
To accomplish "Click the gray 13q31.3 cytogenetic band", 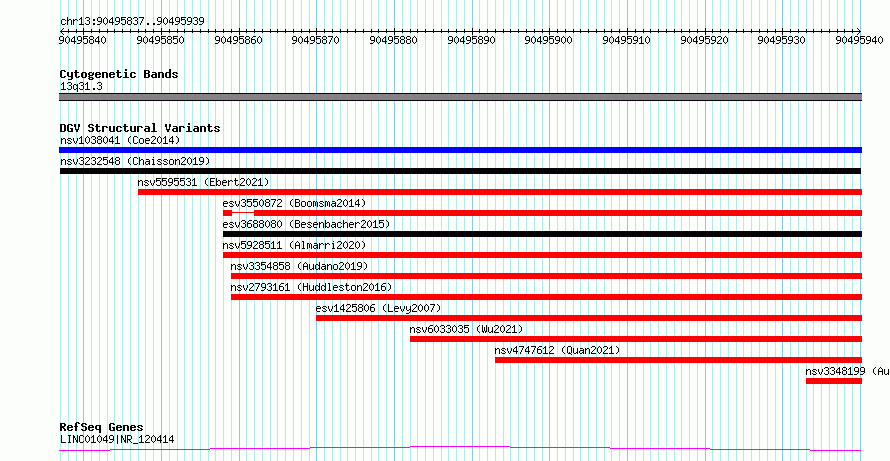I will 460,97.
